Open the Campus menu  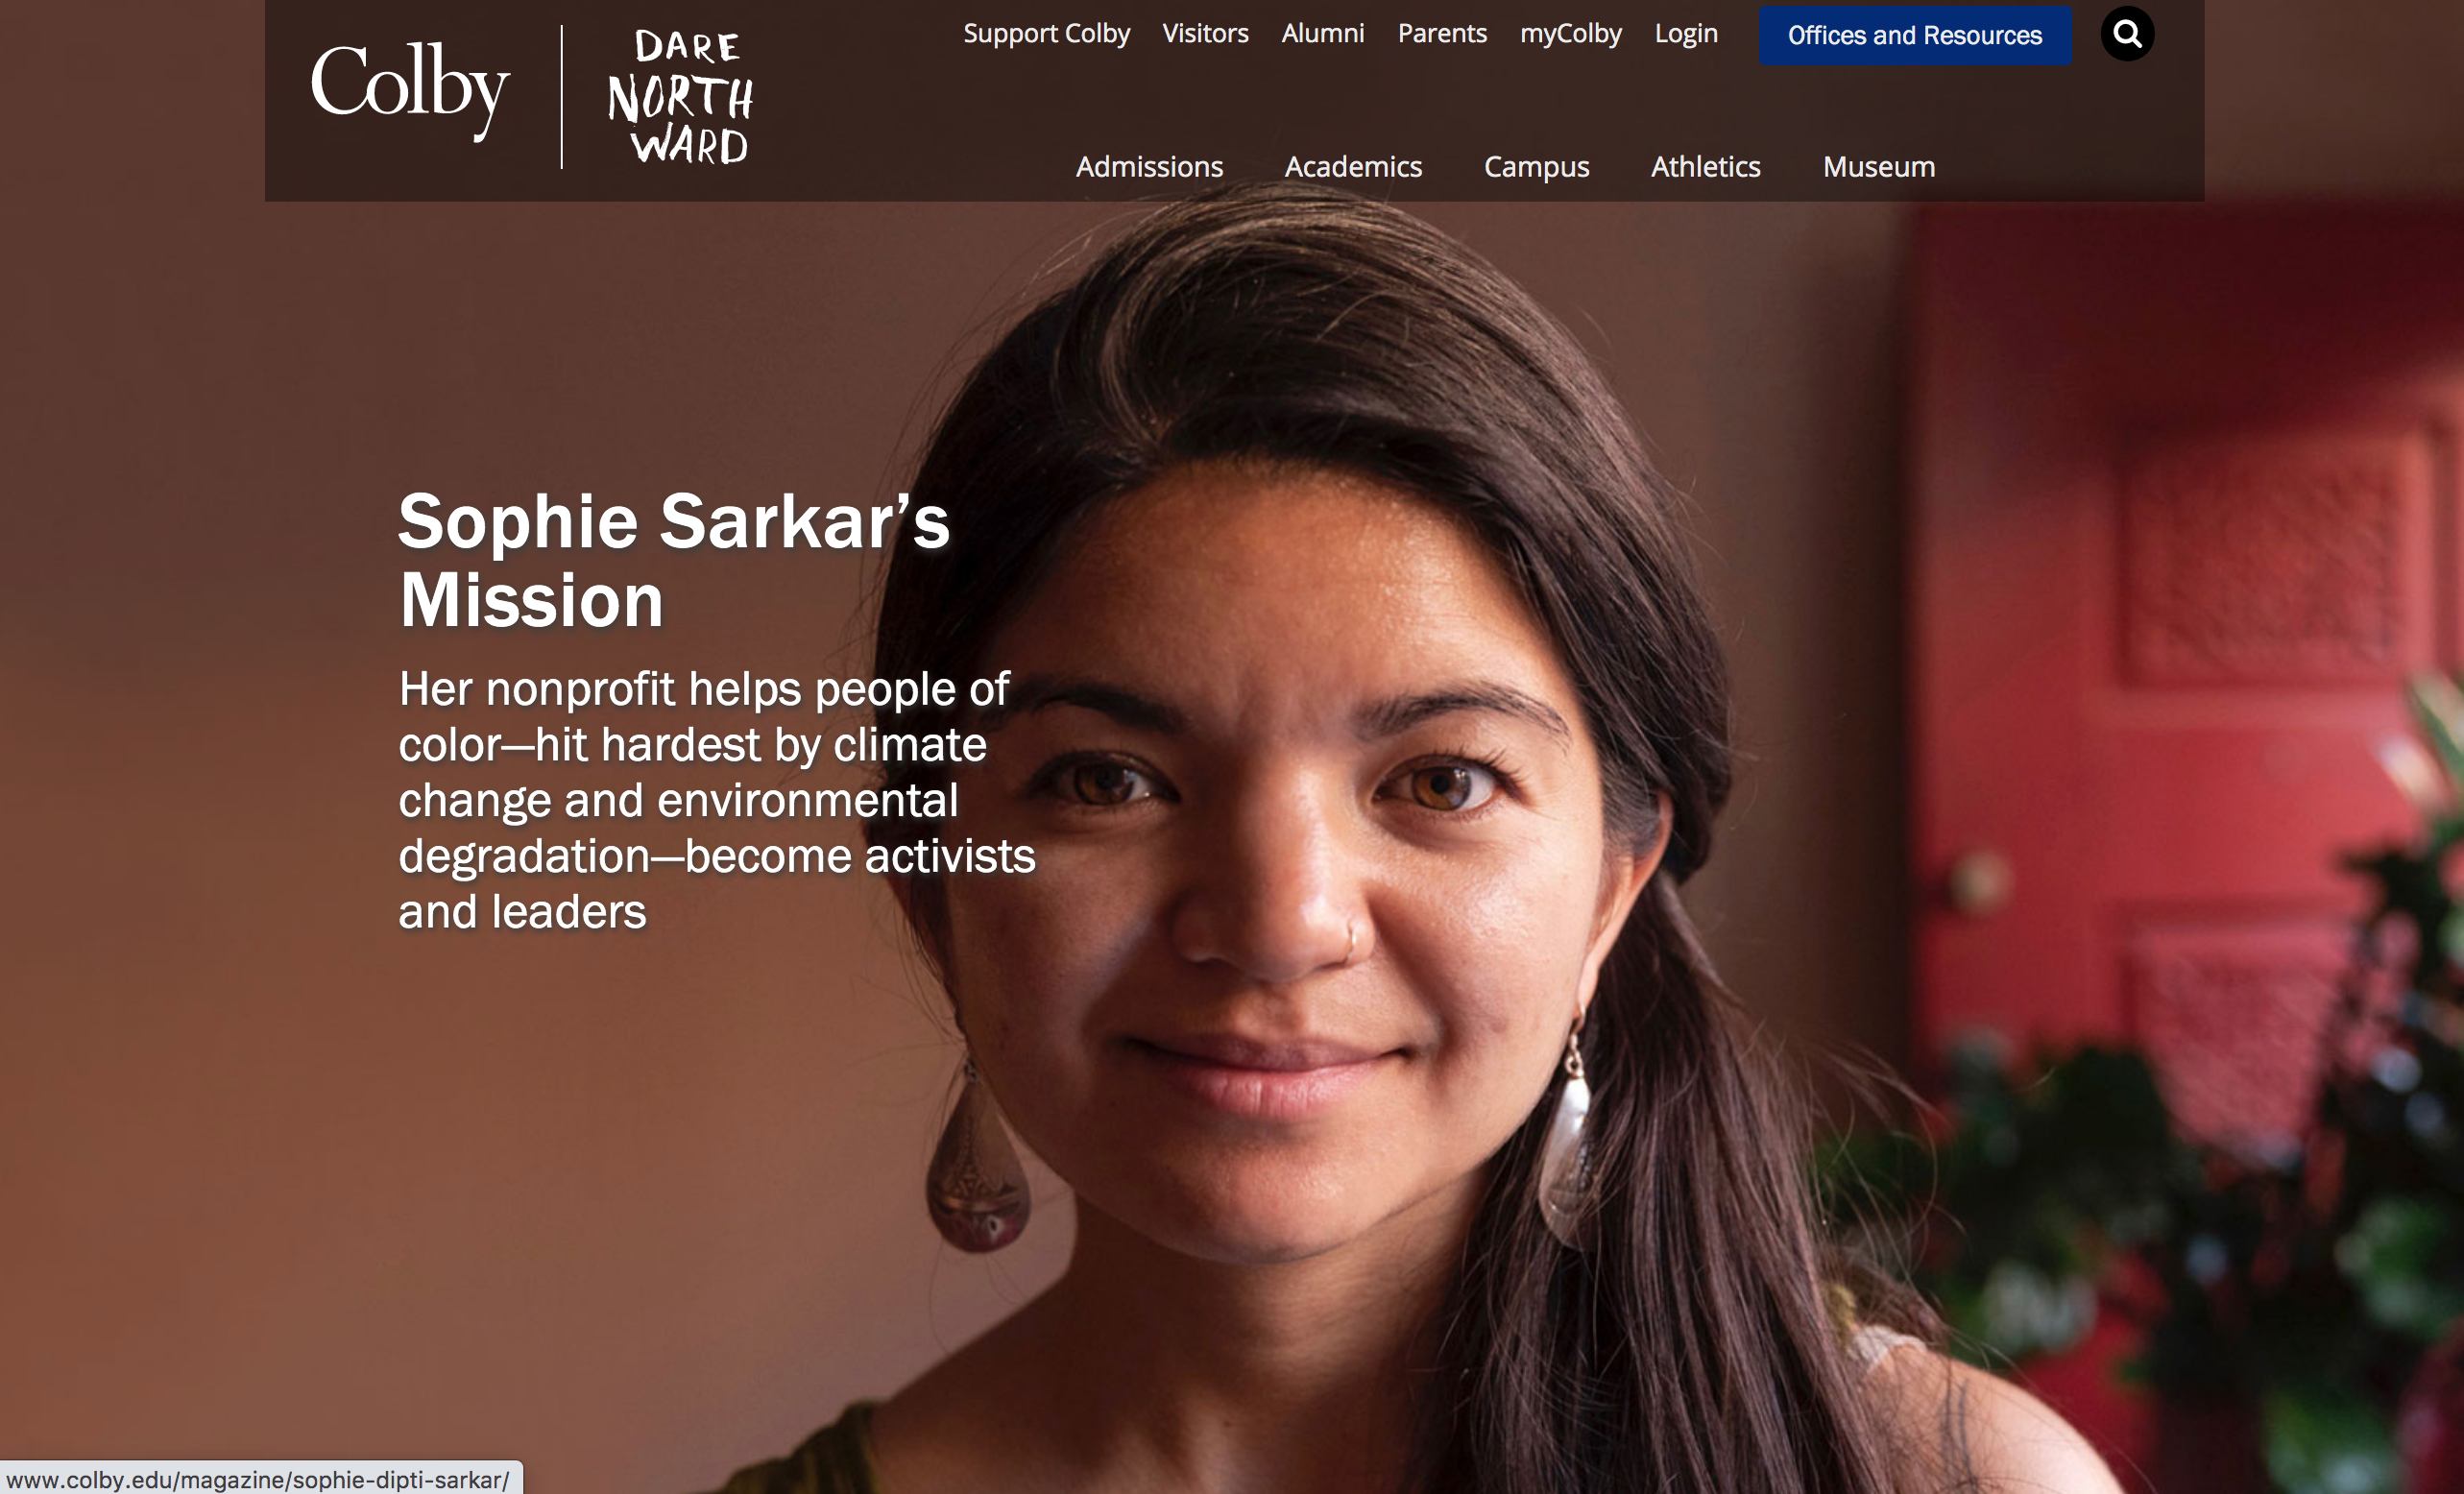pos(1536,166)
